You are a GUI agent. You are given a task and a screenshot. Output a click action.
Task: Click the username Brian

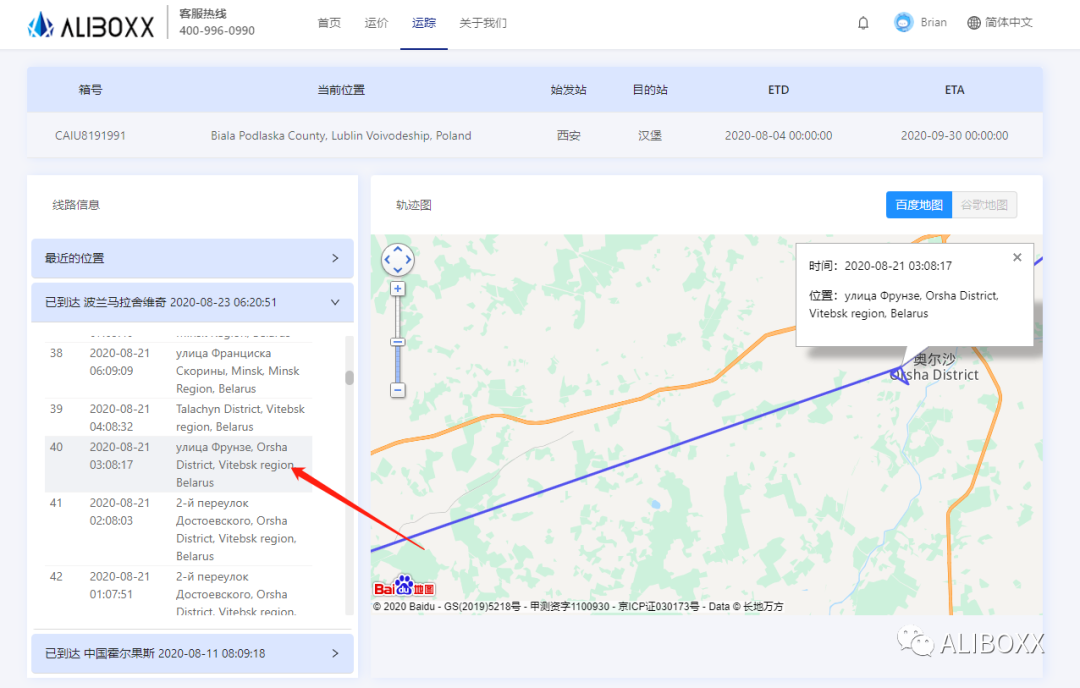(x=933, y=23)
